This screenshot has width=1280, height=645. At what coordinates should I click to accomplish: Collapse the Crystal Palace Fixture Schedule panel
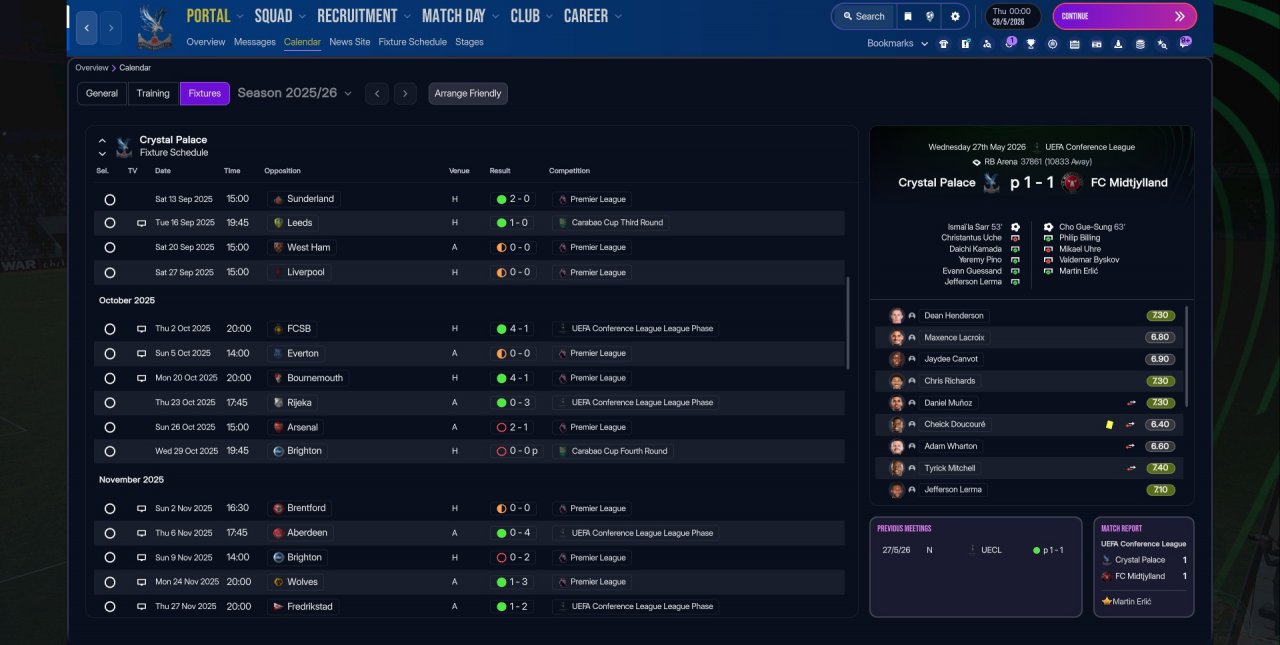(102, 141)
